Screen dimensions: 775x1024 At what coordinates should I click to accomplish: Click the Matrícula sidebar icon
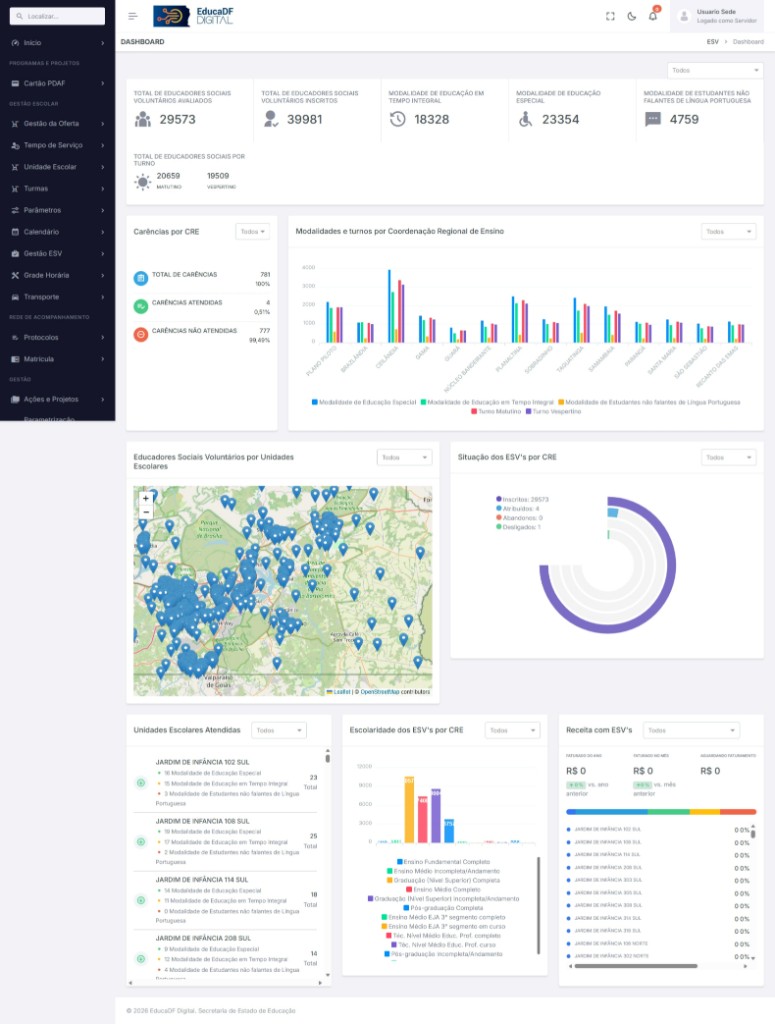pos(15,359)
